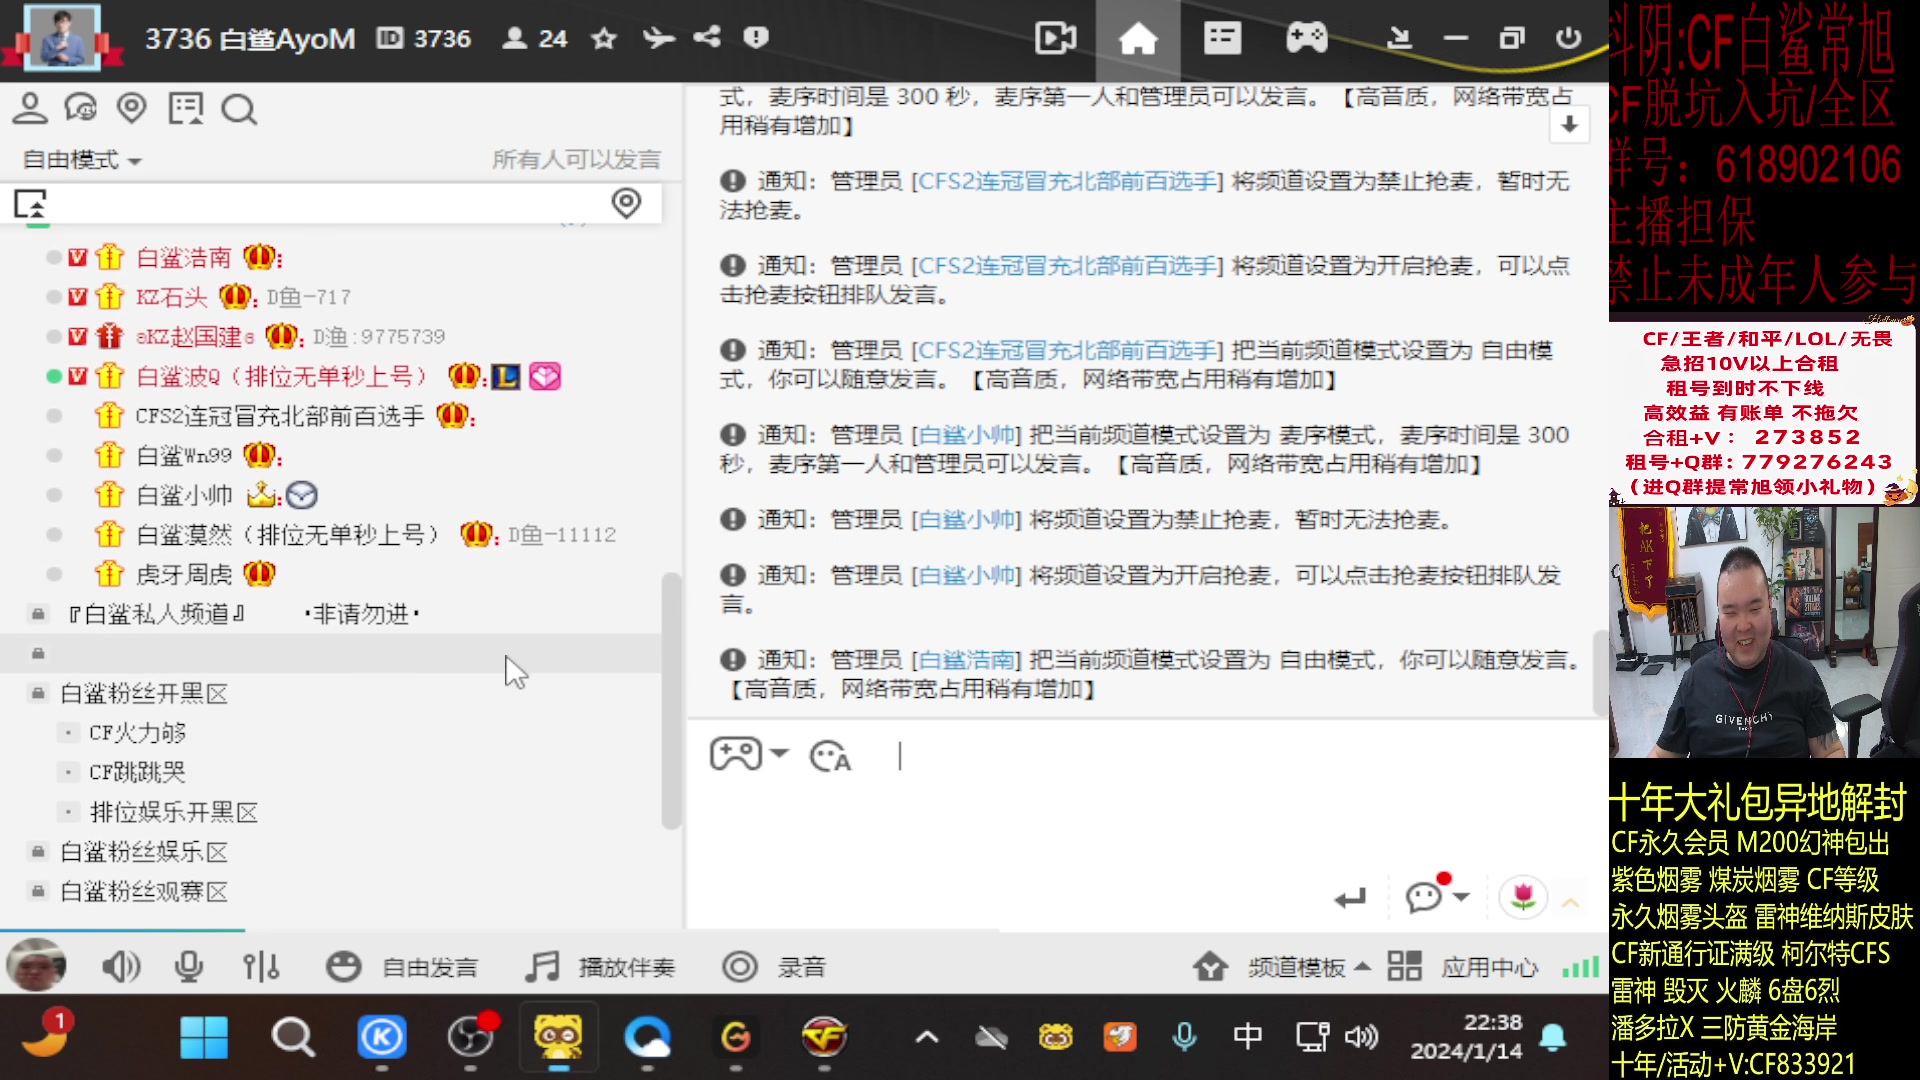Open the game controller panel in chat input
Image resolution: width=1920 pixels, height=1080 pixels.
tap(735, 753)
